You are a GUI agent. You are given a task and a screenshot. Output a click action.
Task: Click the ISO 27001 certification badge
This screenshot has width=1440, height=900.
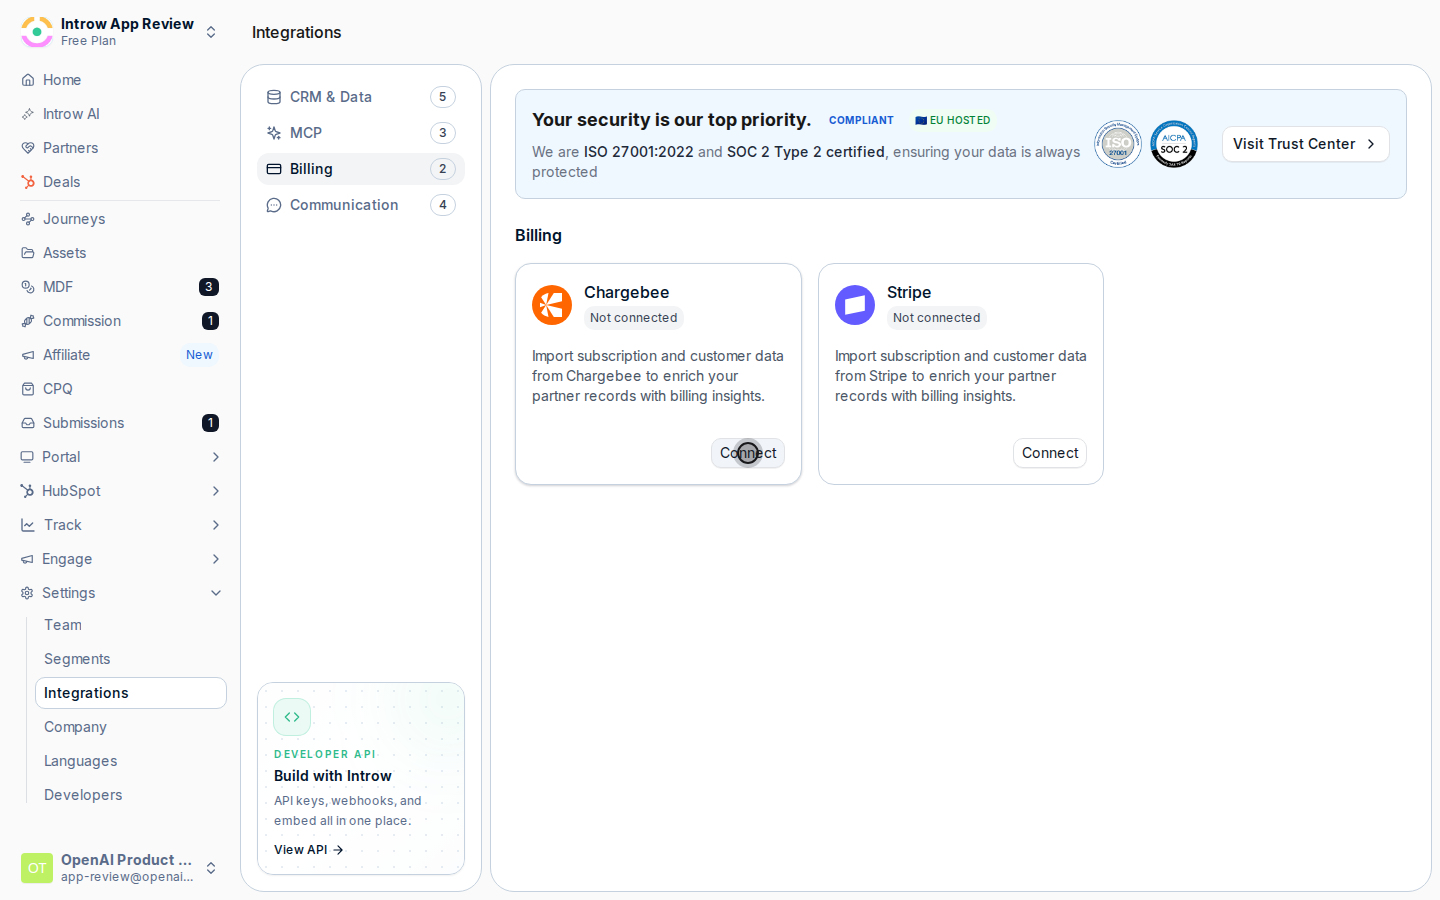pyautogui.click(x=1118, y=144)
